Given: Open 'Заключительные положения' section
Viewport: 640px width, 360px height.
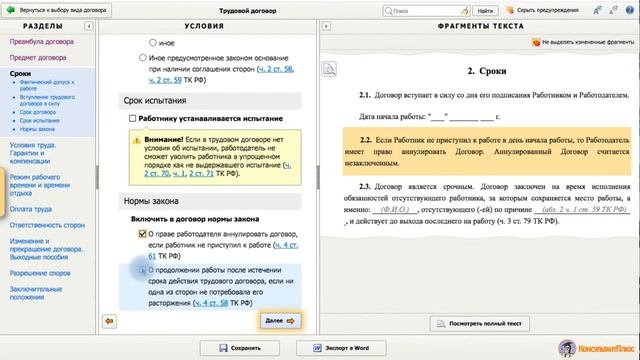Looking at the screenshot, I should (x=36, y=293).
